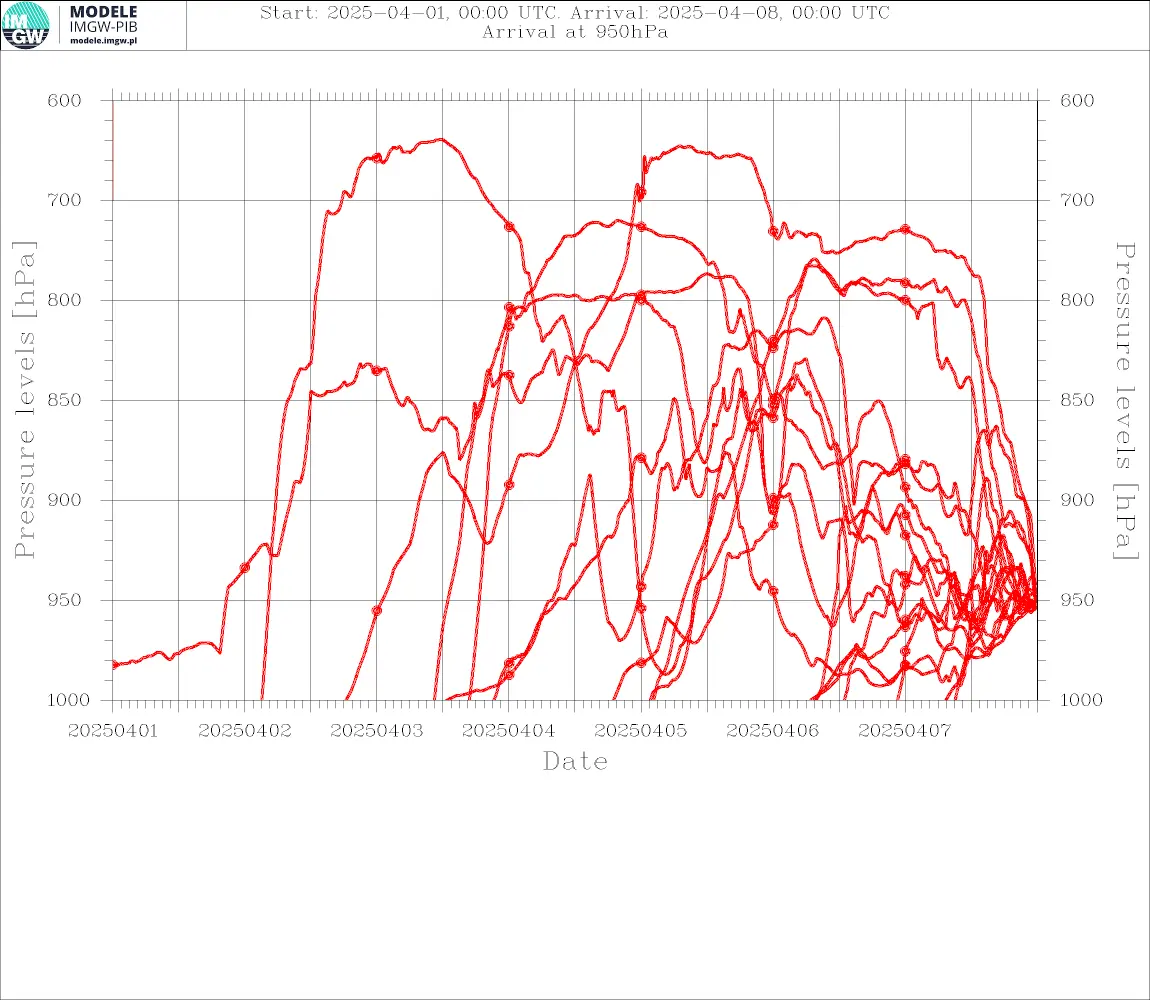Click the trajectory marker near 725 hPa on 20250404
This screenshot has height=1000, width=1150.
point(510,227)
